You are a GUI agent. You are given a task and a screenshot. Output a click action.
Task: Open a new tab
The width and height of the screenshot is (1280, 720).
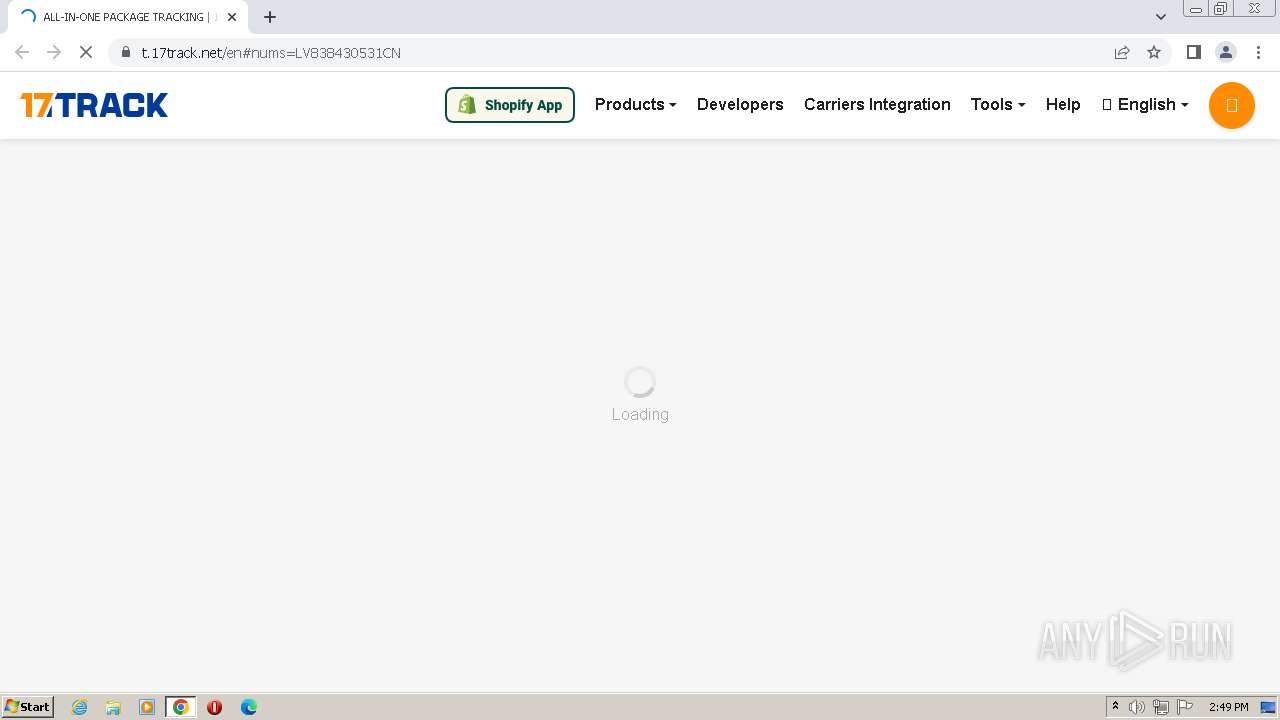click(270, 17)
